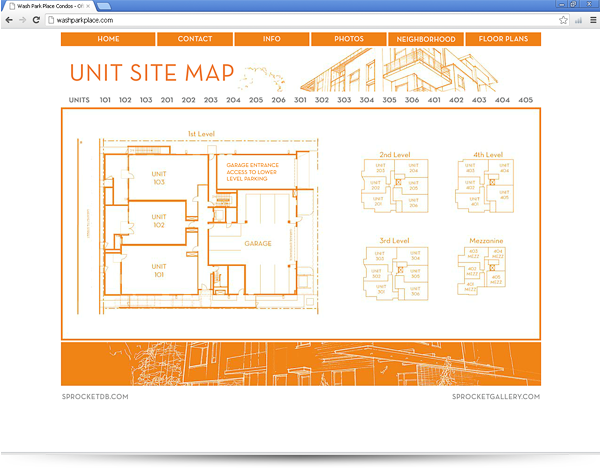Select the Wash Park Place Condos tab
This screenshot has height=468, width=600.
(x=49, y=6)
